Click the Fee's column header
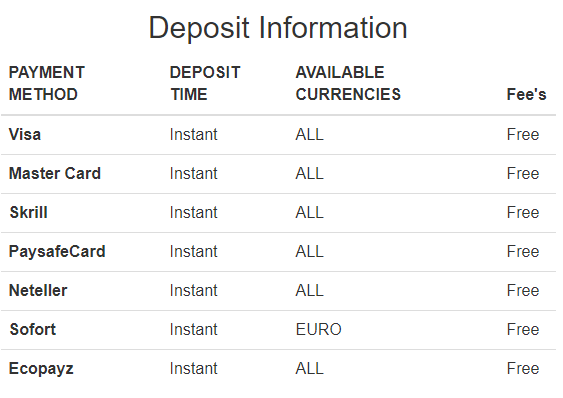The width and height of the screenshot is (563, 398). tap(526, 94)
